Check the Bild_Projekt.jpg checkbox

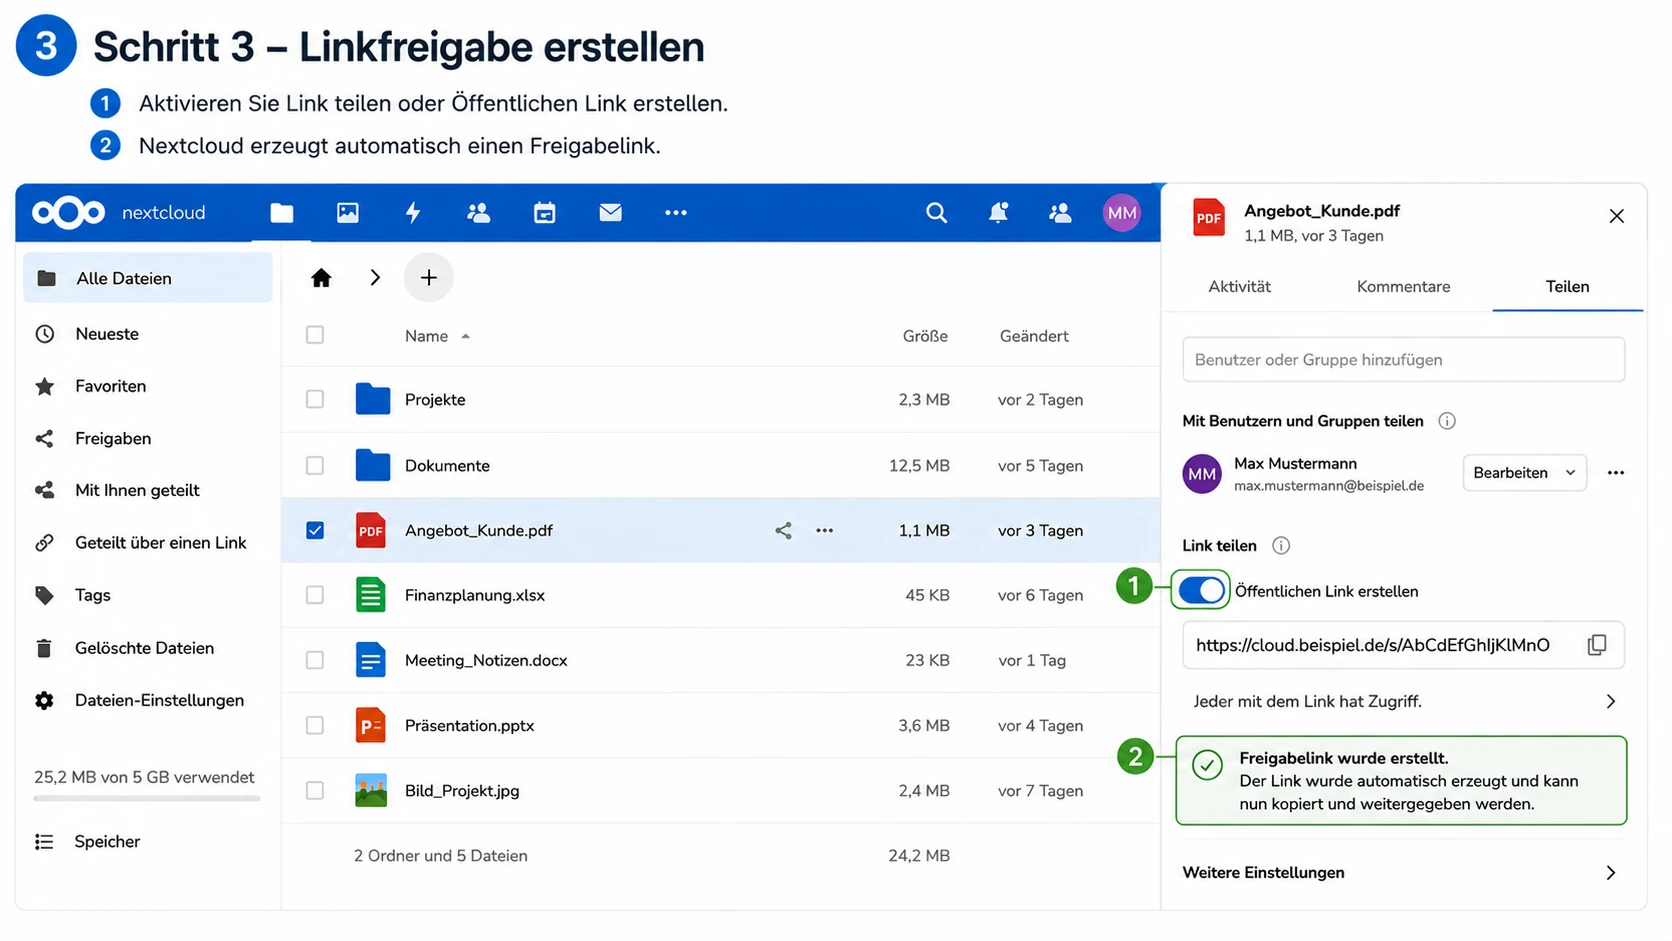[x=315, y=790]
